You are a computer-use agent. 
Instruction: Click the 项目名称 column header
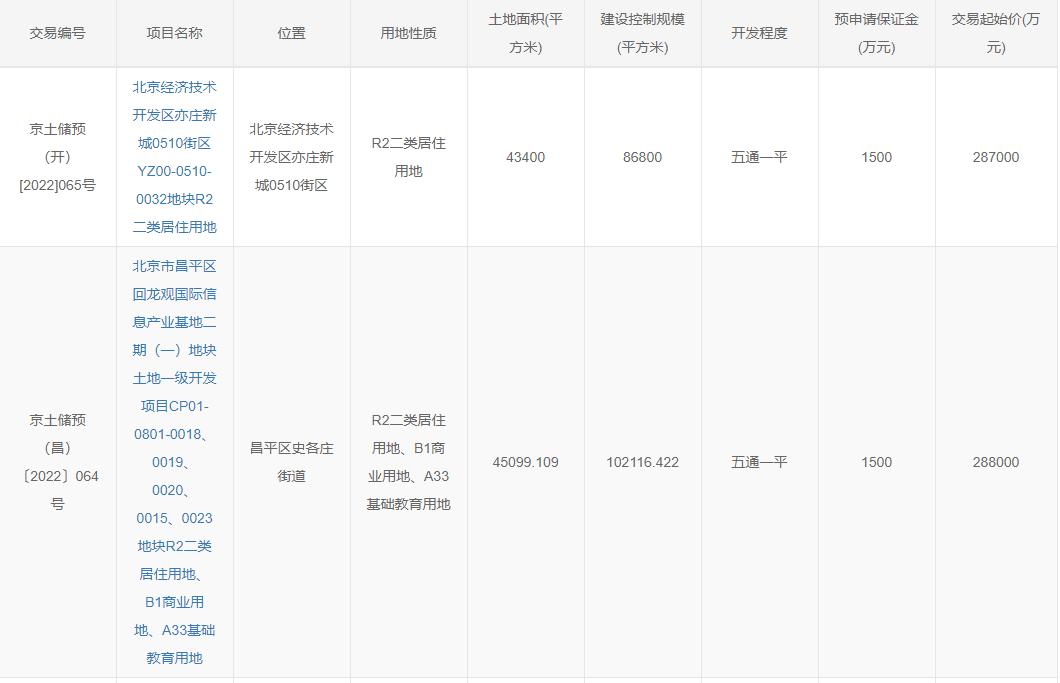click(x=175, y=32)
